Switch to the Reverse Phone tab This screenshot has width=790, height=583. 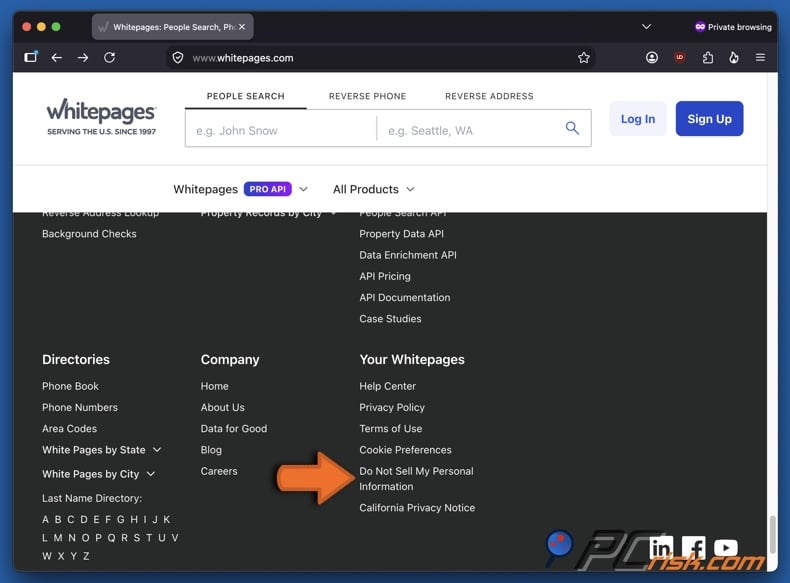click(367, 96)
